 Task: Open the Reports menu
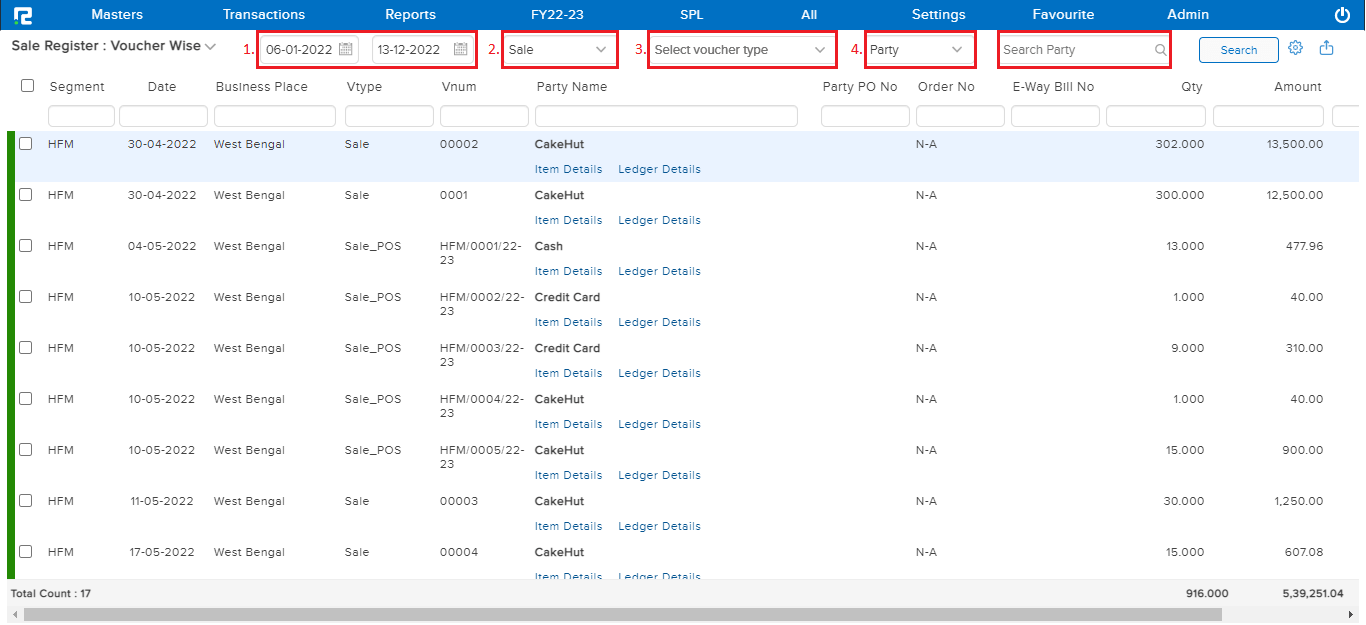411,15
